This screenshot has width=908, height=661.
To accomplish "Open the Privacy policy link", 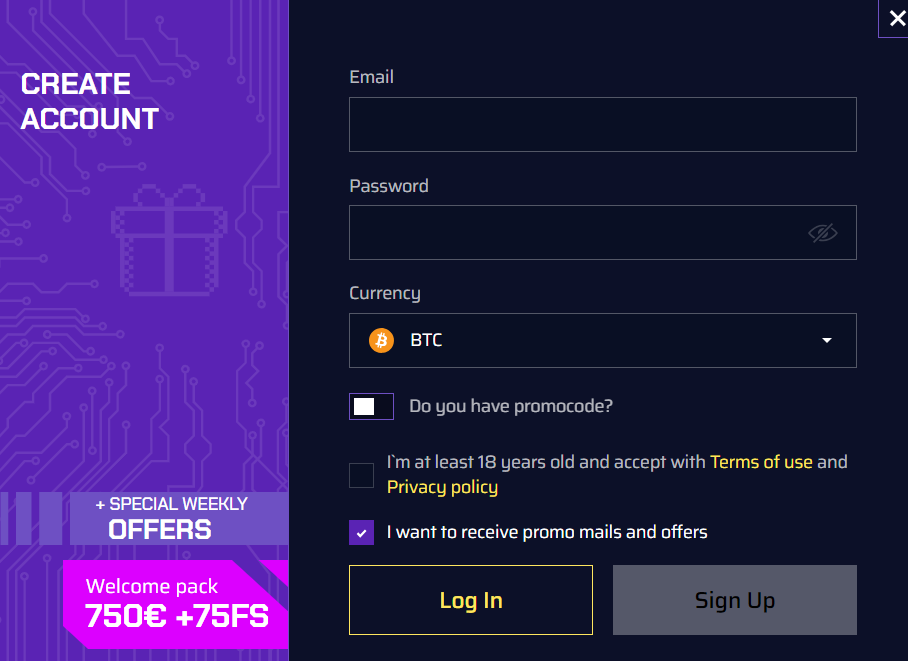I will (442, 487).
